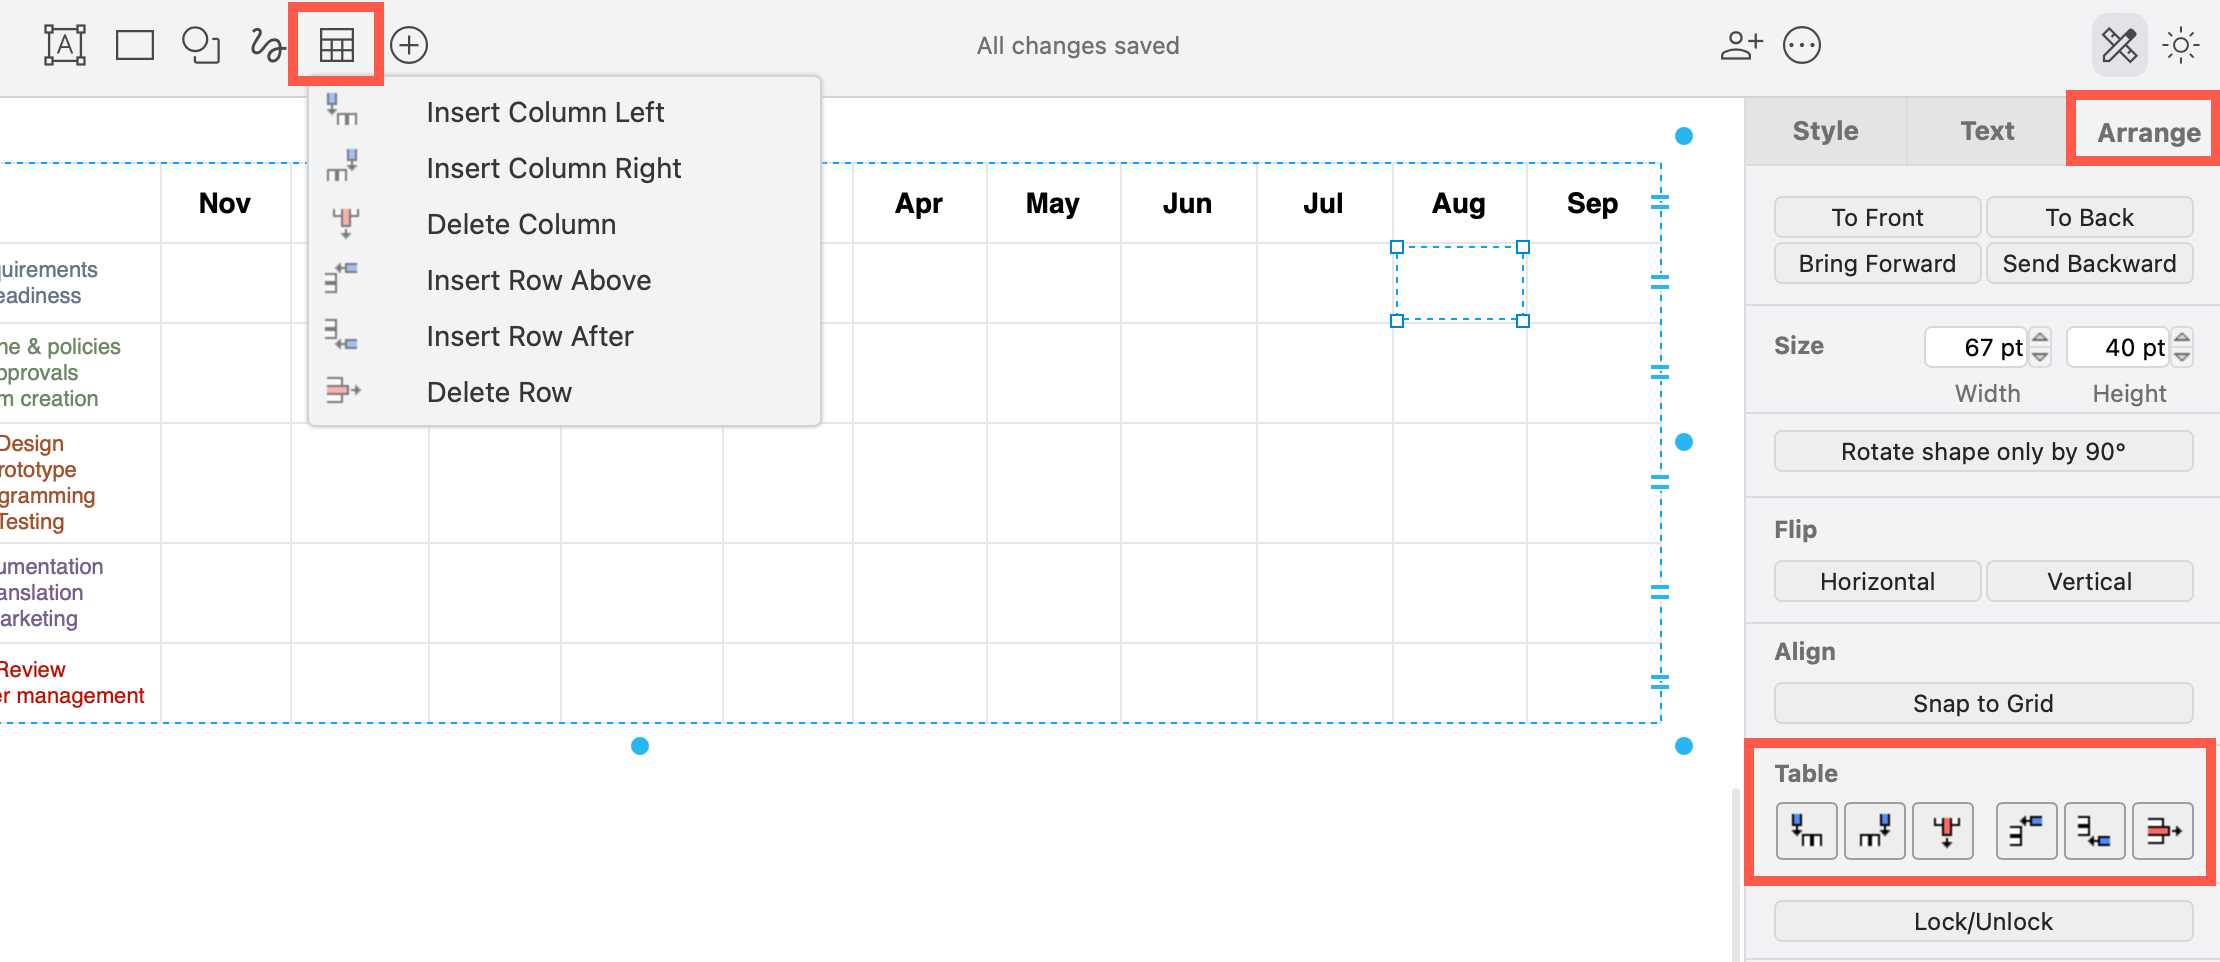The height and width of the screenshot is (962, 2220).
Task: Increase Width using its stepper arrow
Action: 2040,339
